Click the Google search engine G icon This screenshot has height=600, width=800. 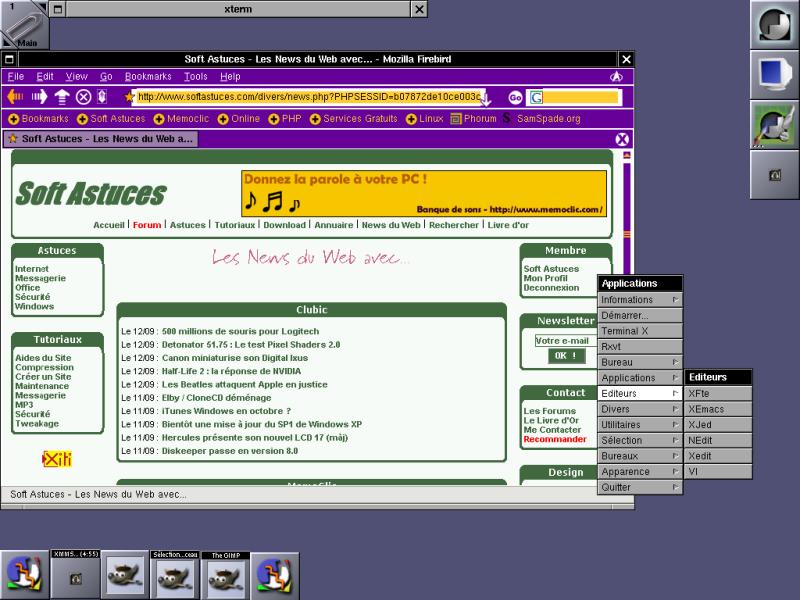(536, 97)
